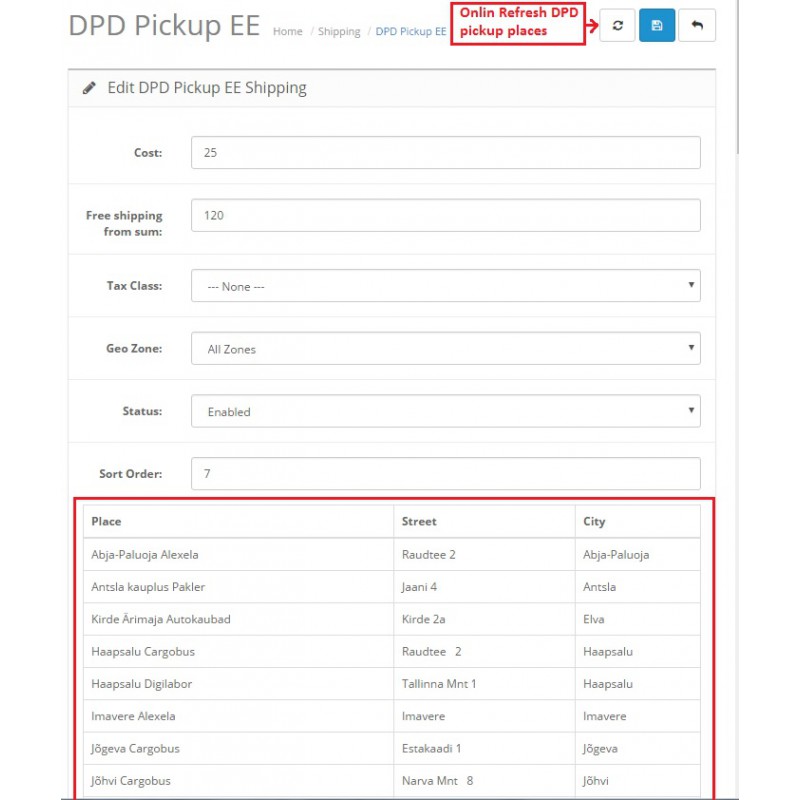
Task: Open the Shipping breadcrumb link
Action: point(339,32)
